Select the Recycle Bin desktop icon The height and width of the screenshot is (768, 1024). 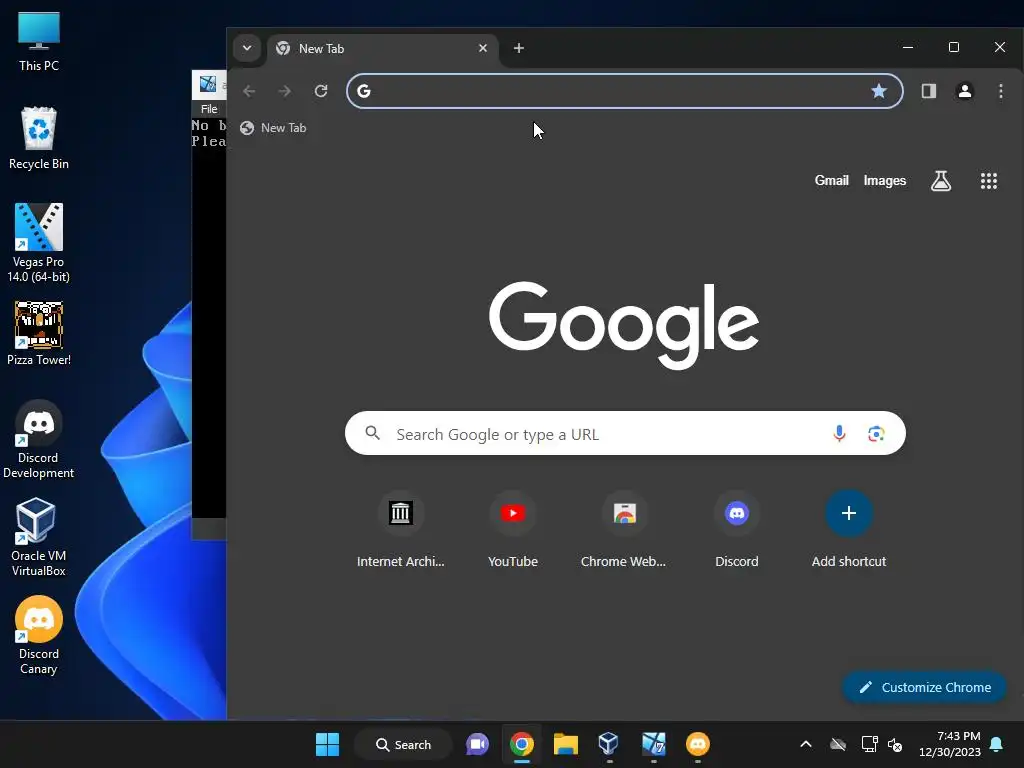click(x=39, y=138)
